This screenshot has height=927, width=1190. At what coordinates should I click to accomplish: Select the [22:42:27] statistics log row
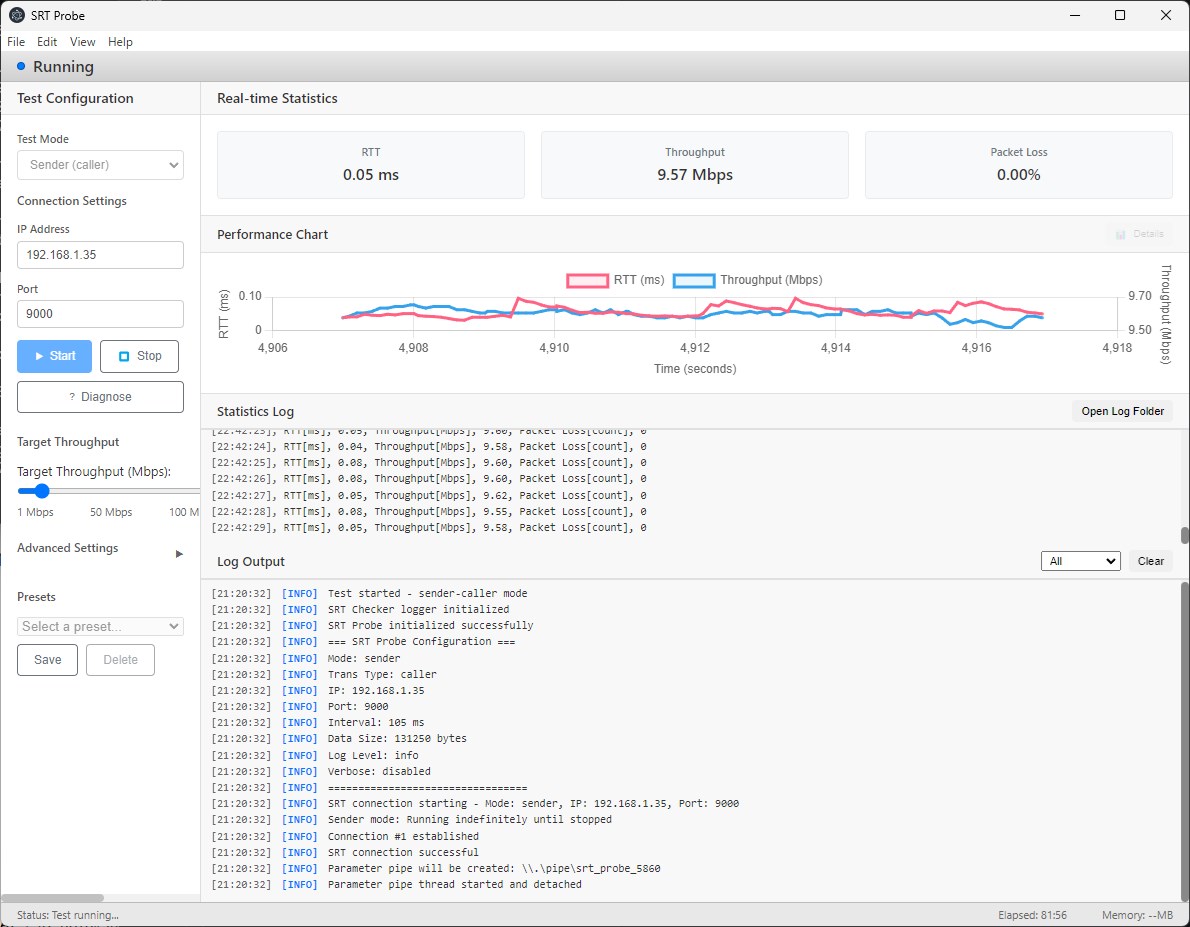click(x=429, y=495)
